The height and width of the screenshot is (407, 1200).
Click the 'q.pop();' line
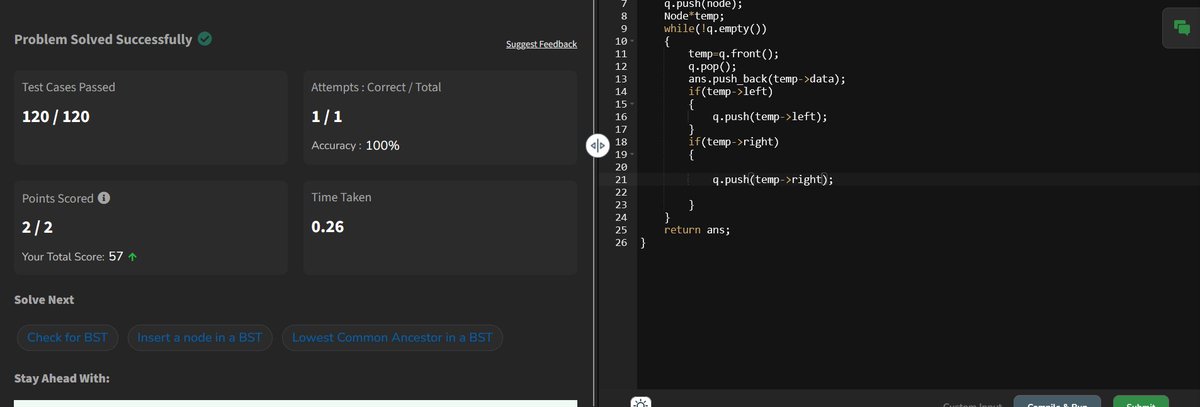(x=712, y=66)
